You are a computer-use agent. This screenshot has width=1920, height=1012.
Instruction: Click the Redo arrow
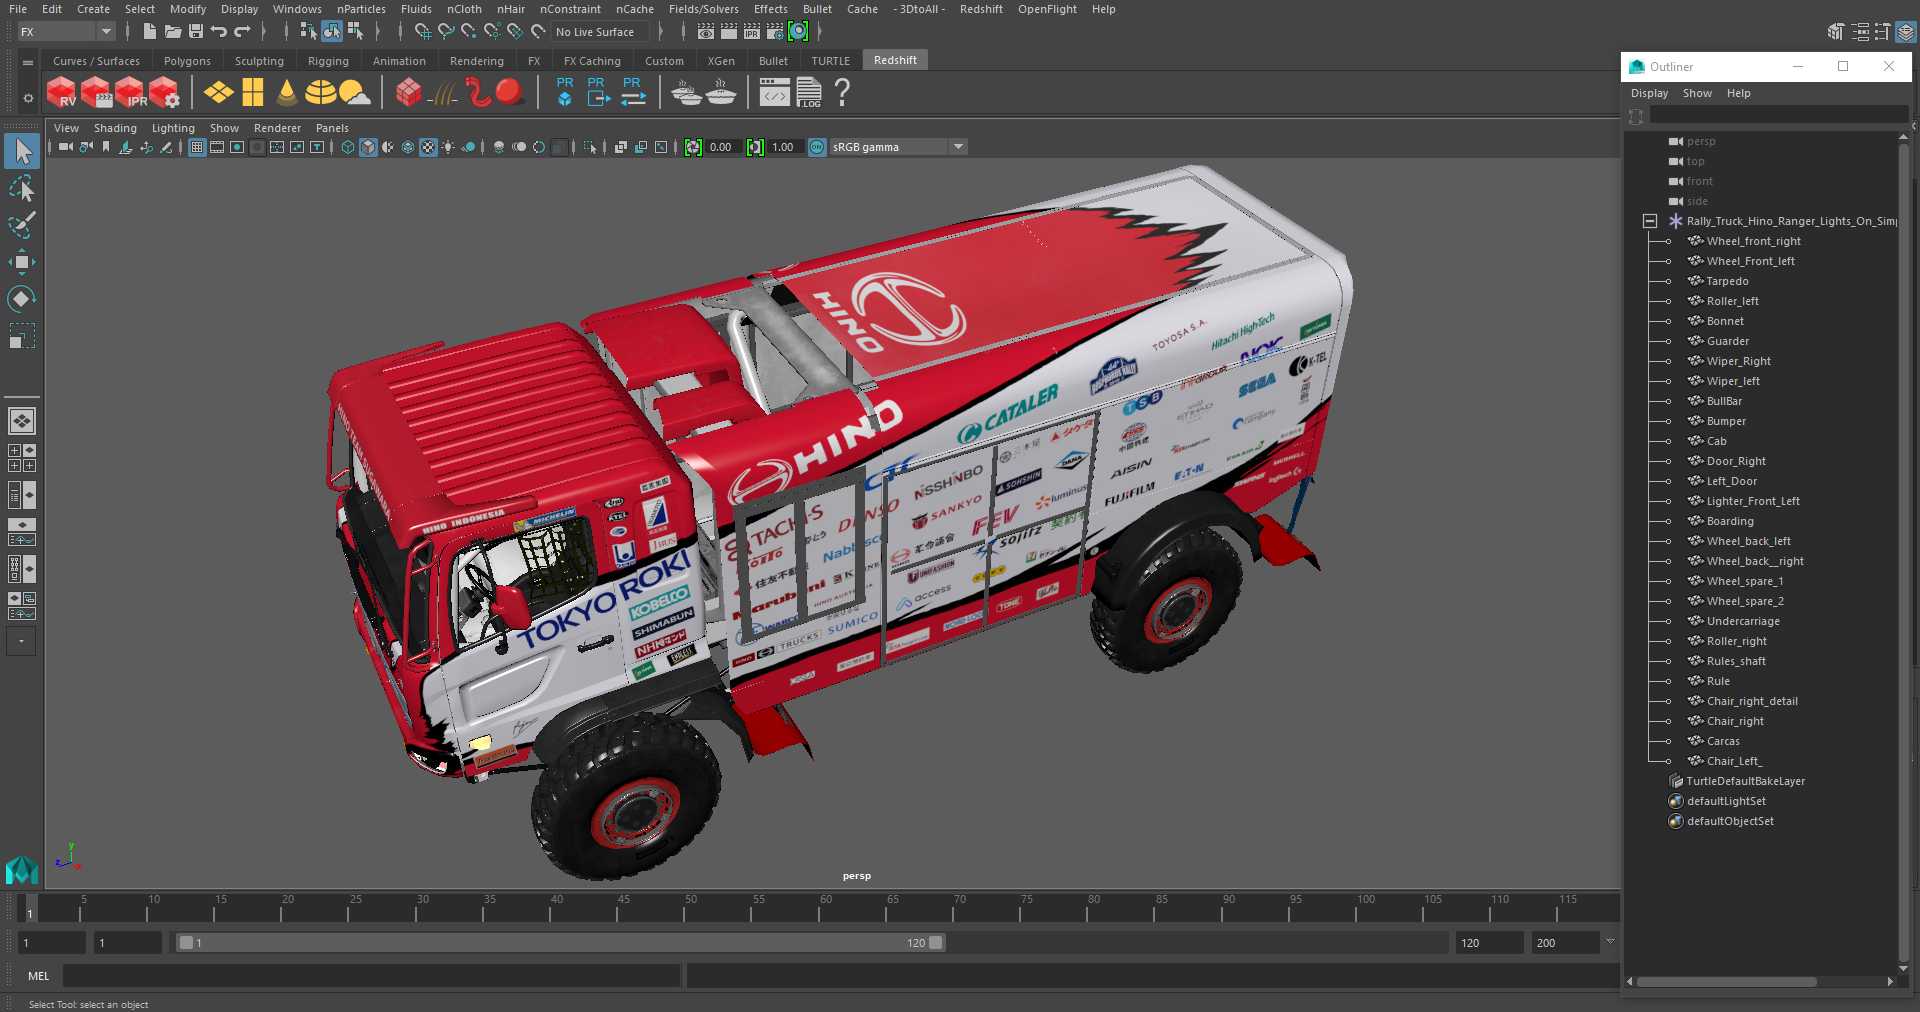pyautogui.click(x=242, y=32)
